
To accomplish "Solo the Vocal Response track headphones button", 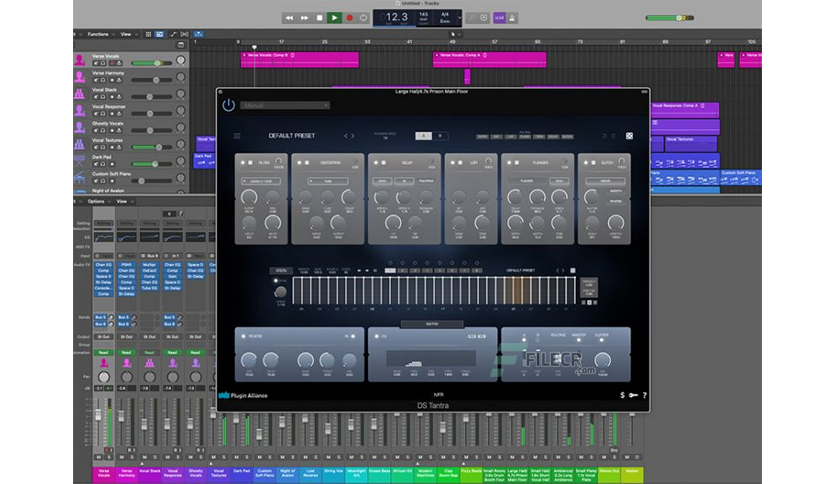I will [x=103, y=114].
